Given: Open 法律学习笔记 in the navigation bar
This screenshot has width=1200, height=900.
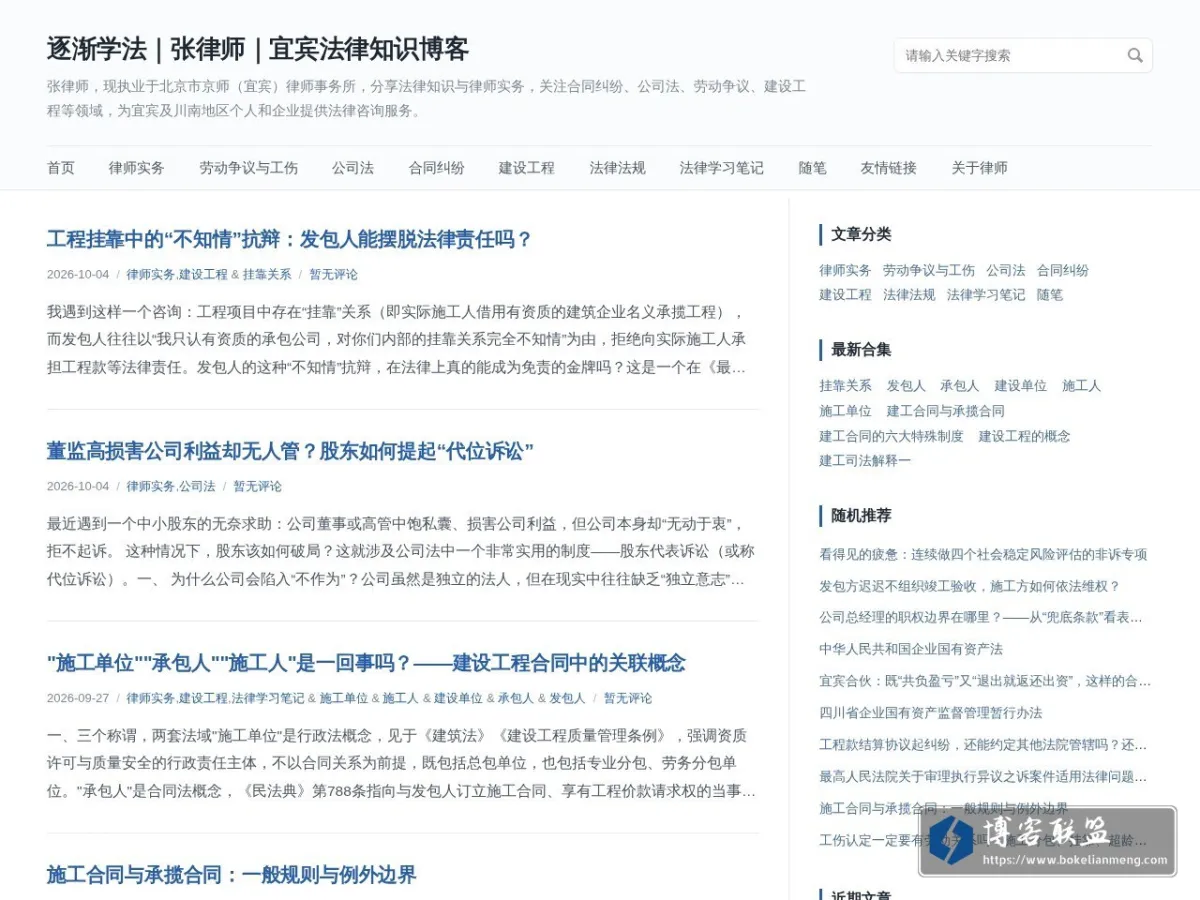Looking at the screenshot, I should click(x=722, y=168).
